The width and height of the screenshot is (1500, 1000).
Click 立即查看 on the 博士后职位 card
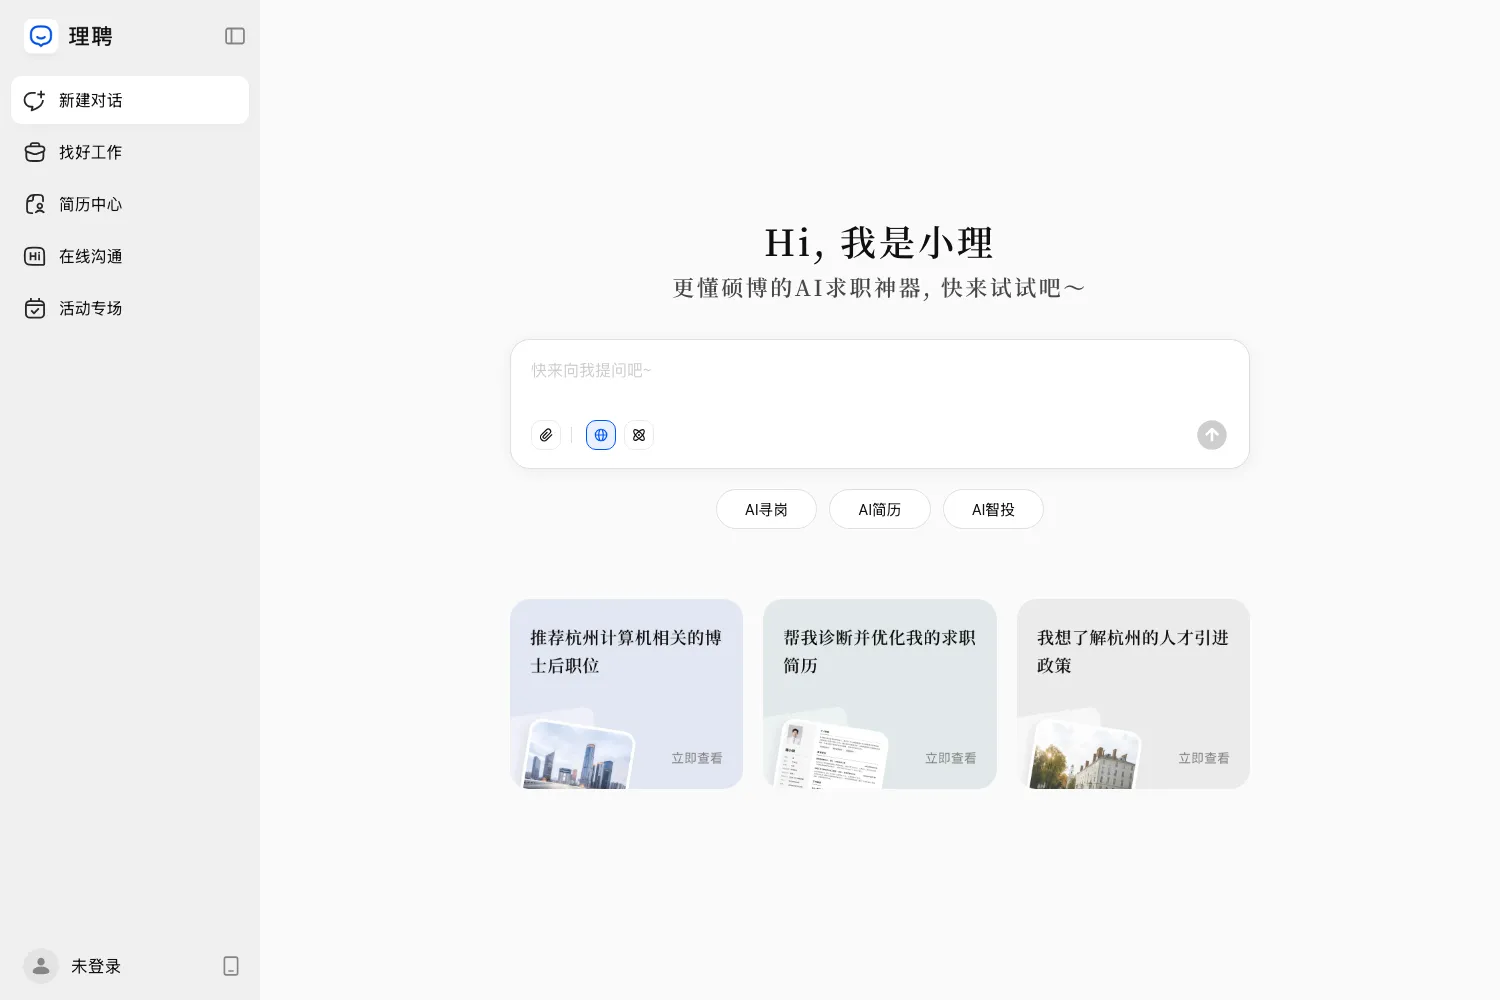tap(697, 758)
